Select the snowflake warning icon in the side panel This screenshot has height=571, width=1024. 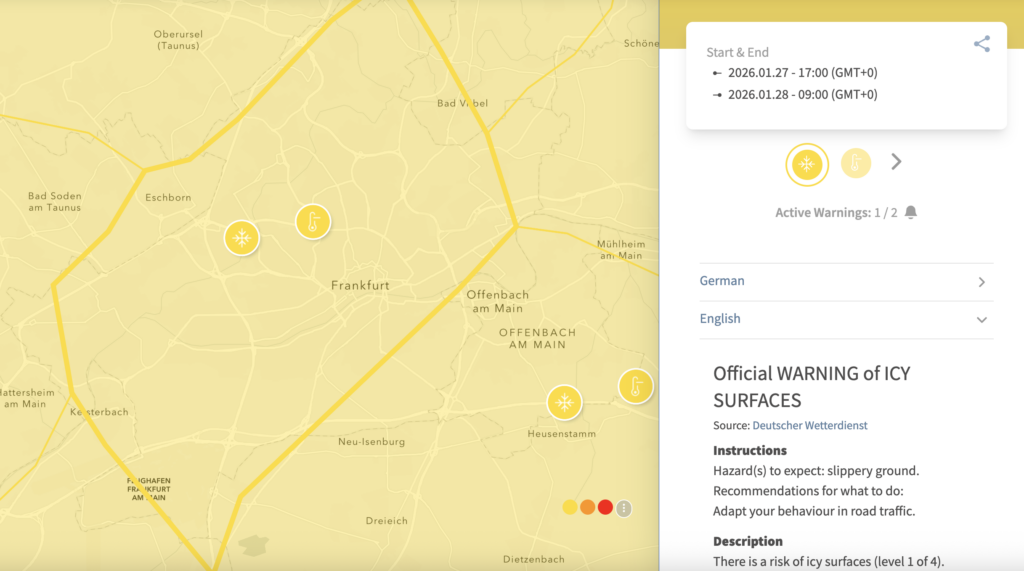807,165
